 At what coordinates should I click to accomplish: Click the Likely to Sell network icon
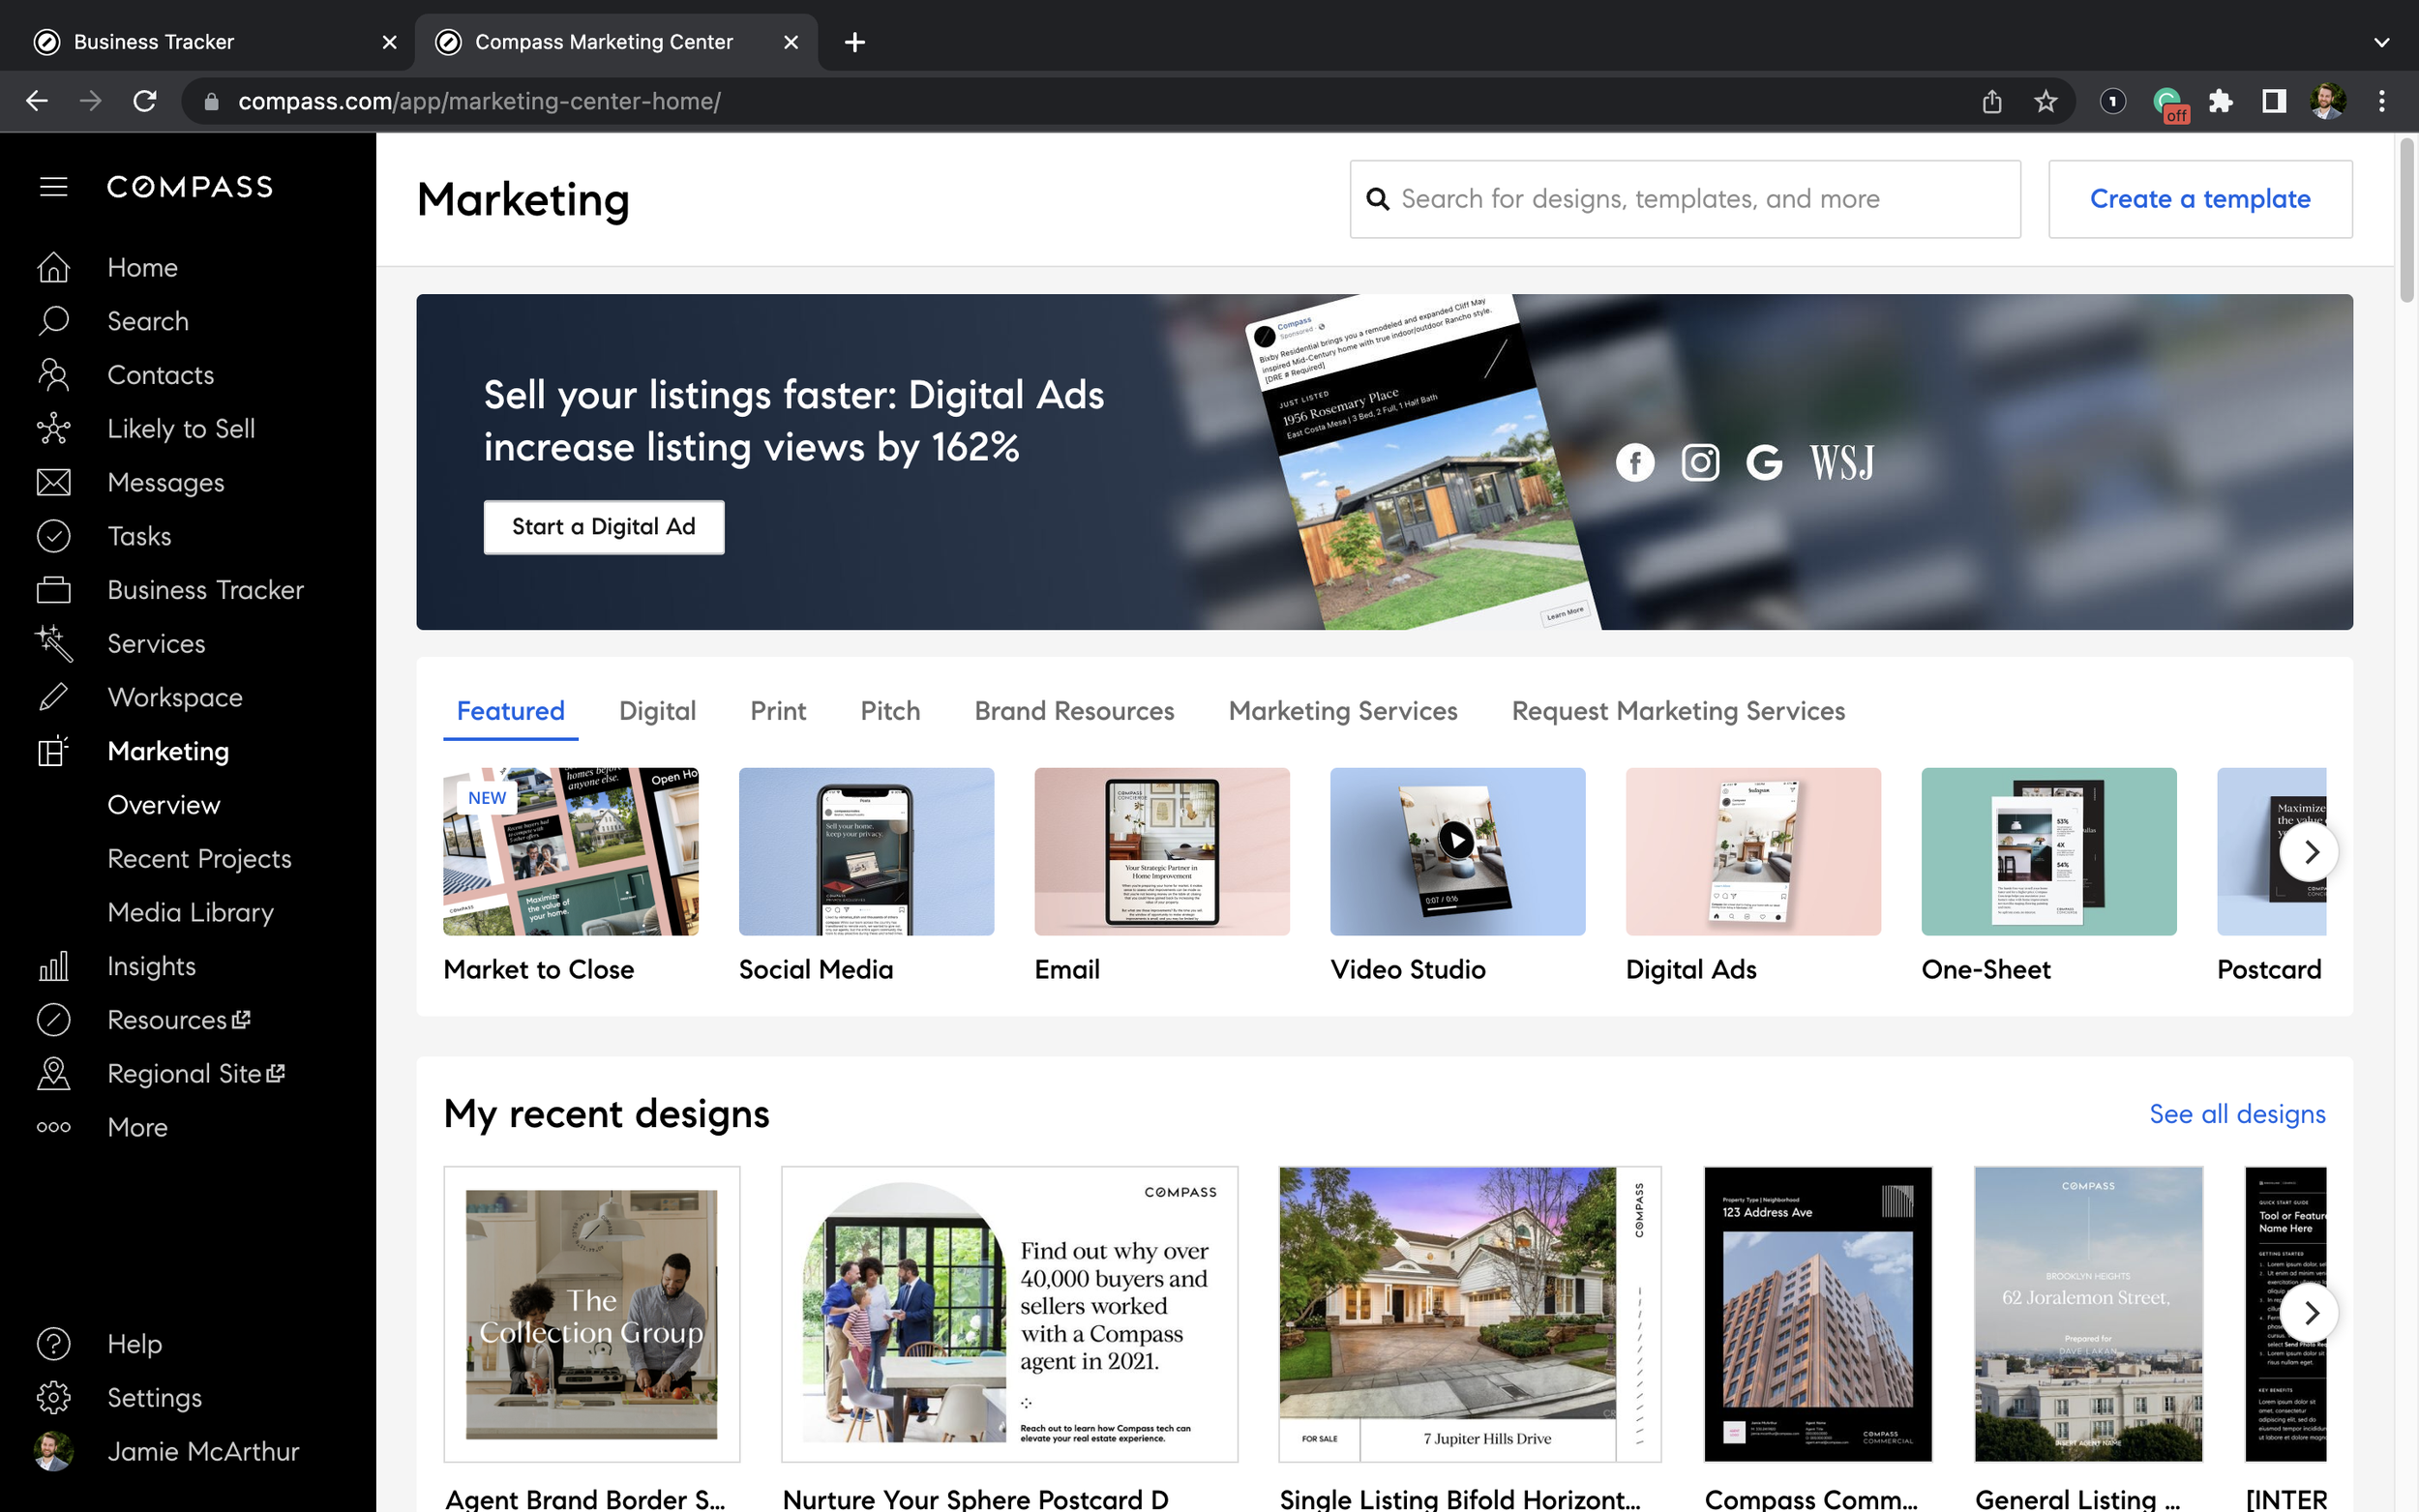tap(53, 429)
